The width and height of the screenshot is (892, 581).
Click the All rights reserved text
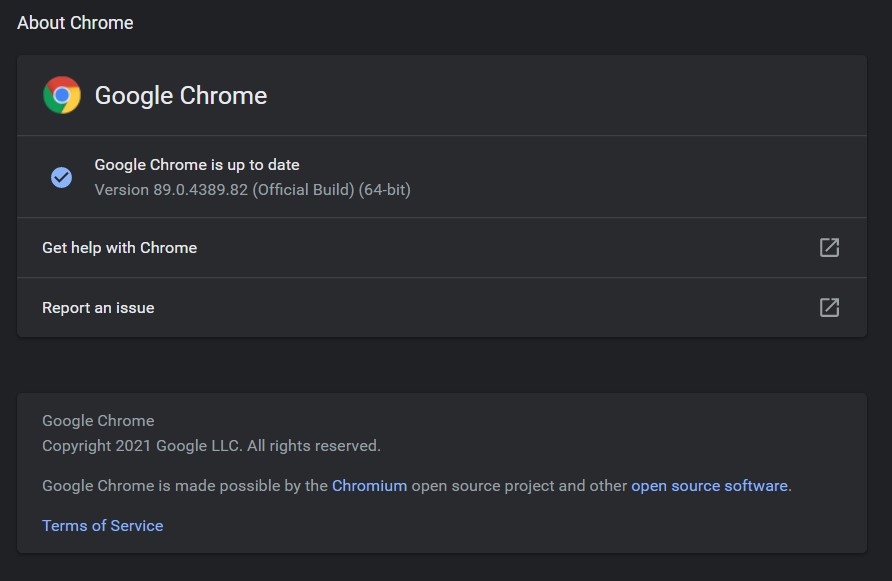coord(313,446)
